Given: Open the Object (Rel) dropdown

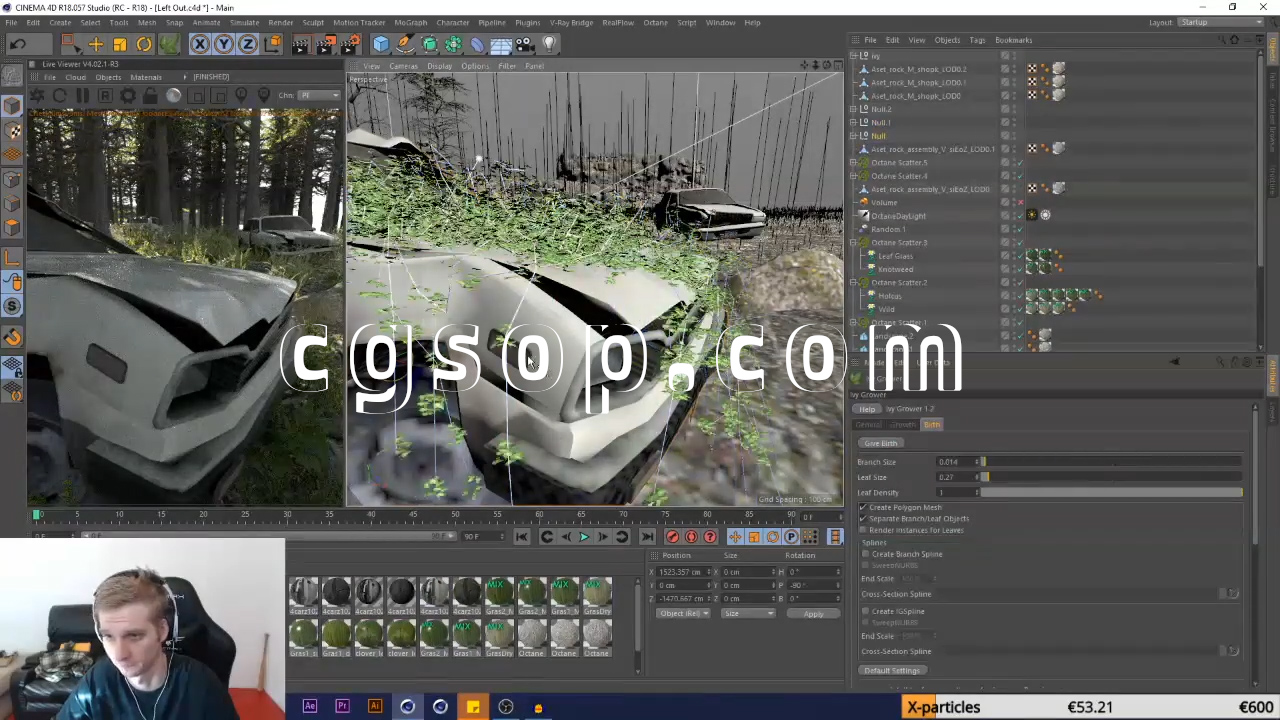Looking at the screenshot, I should pyautogui.click(x=683, y=613).
